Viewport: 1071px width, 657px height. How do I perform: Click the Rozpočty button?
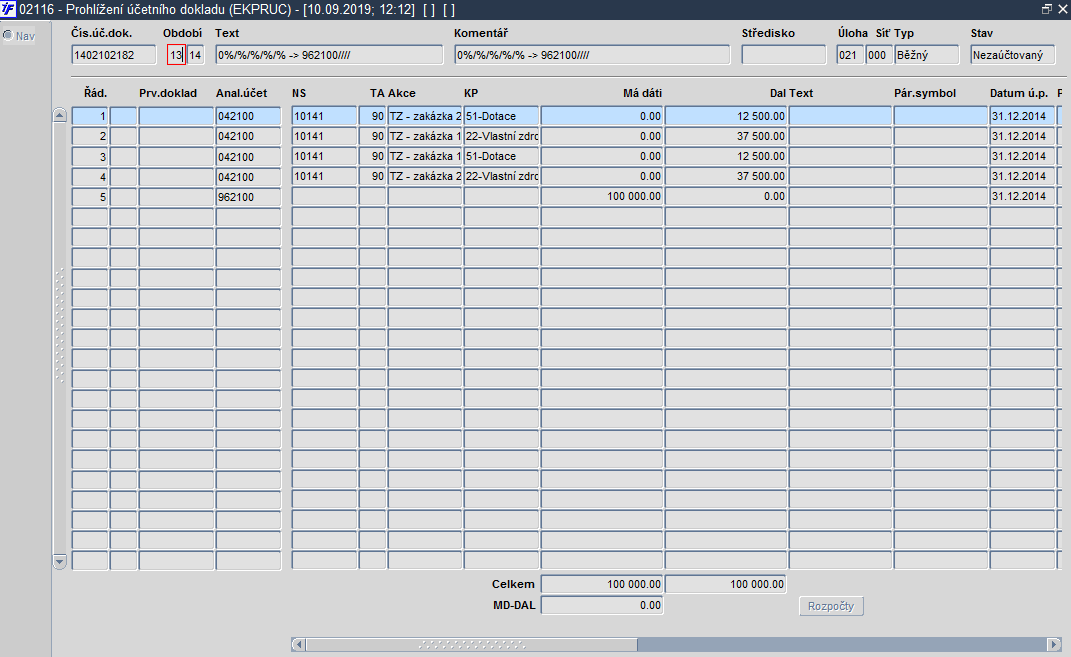tap(831, 606)
